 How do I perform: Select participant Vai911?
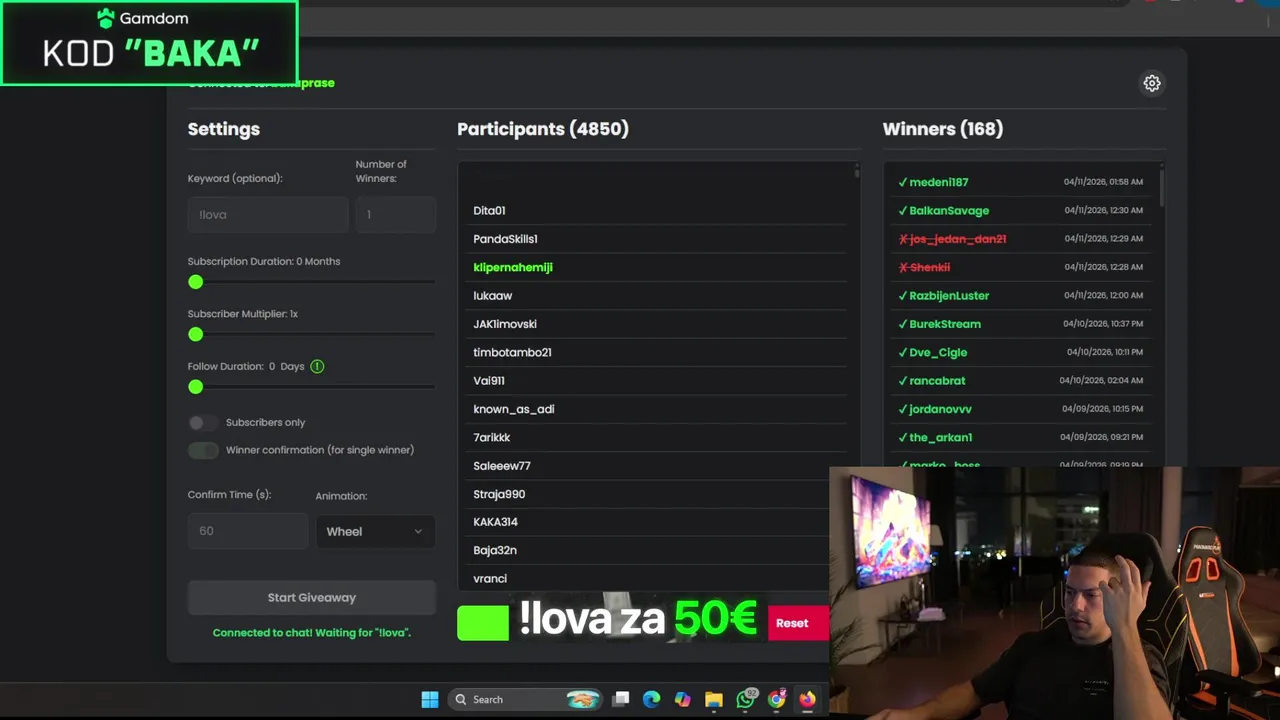pos(489,381)
